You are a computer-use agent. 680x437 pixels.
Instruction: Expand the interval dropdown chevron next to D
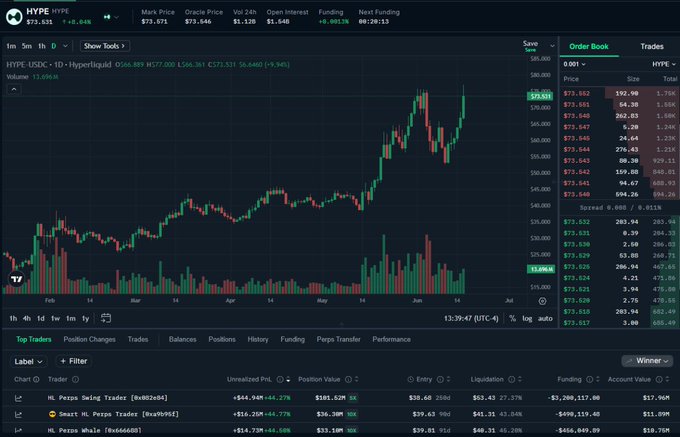[x=65, y=46]
